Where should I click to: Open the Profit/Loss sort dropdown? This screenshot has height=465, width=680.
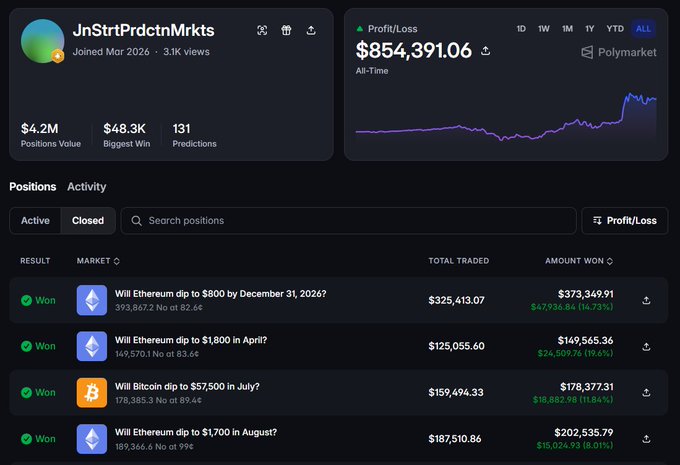[624, 221]
